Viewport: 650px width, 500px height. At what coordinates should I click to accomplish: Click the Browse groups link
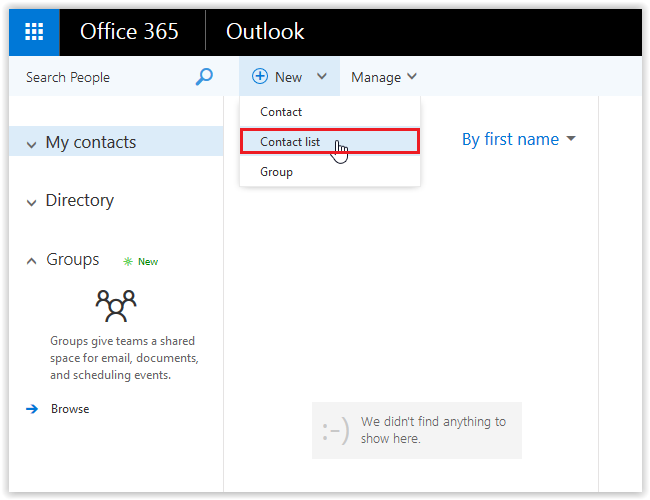point(70,409)
